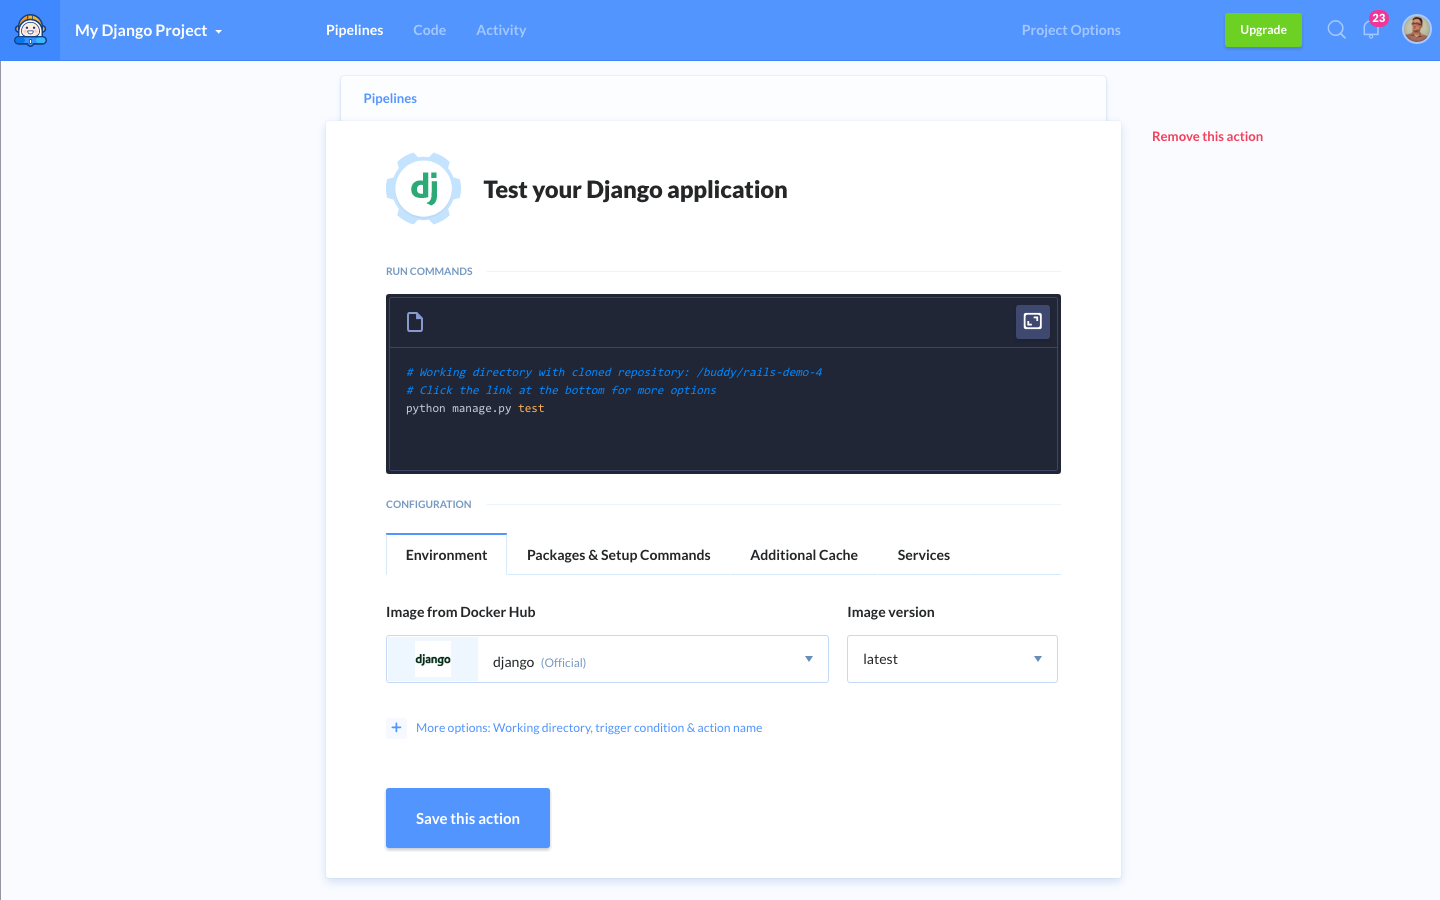
Task: Open the Buddy logo home icon
Action: 30,30
